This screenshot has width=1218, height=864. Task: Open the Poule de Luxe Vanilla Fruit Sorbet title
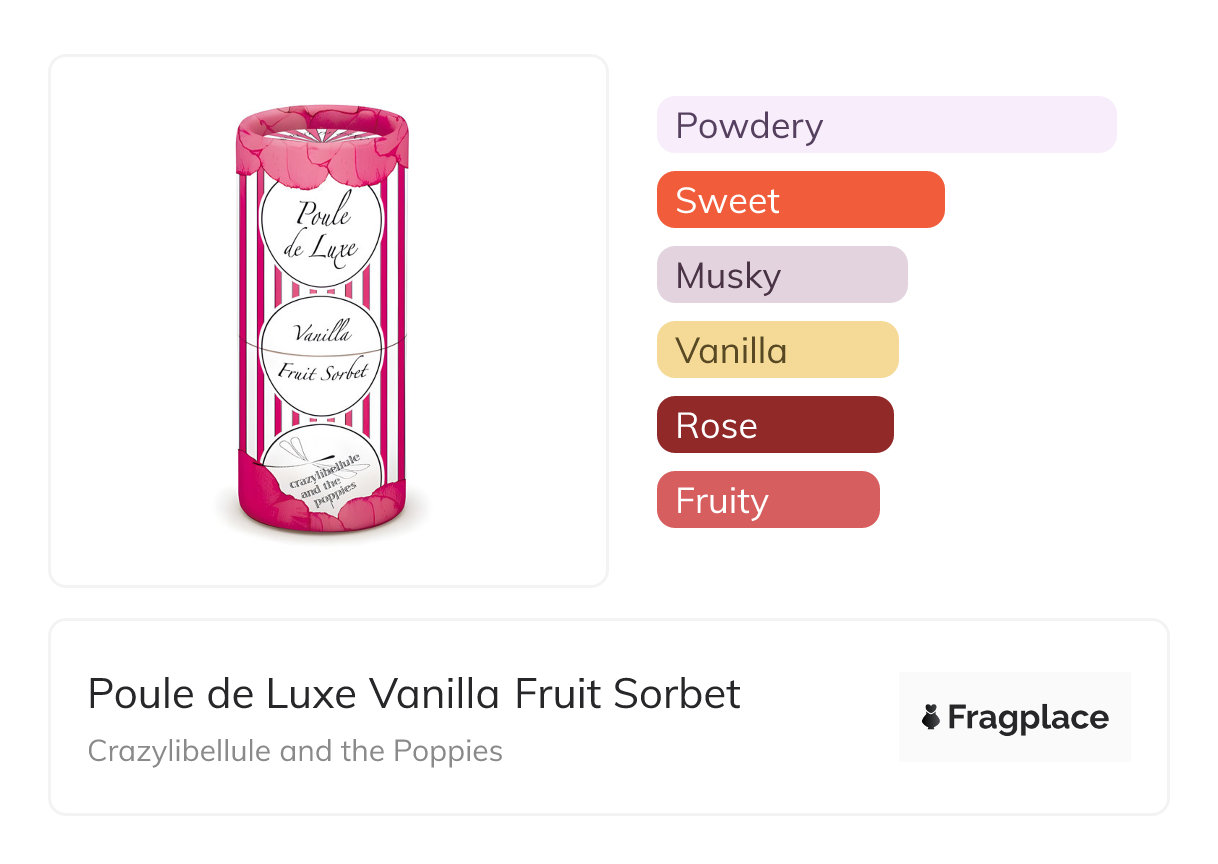pos(414,694)
